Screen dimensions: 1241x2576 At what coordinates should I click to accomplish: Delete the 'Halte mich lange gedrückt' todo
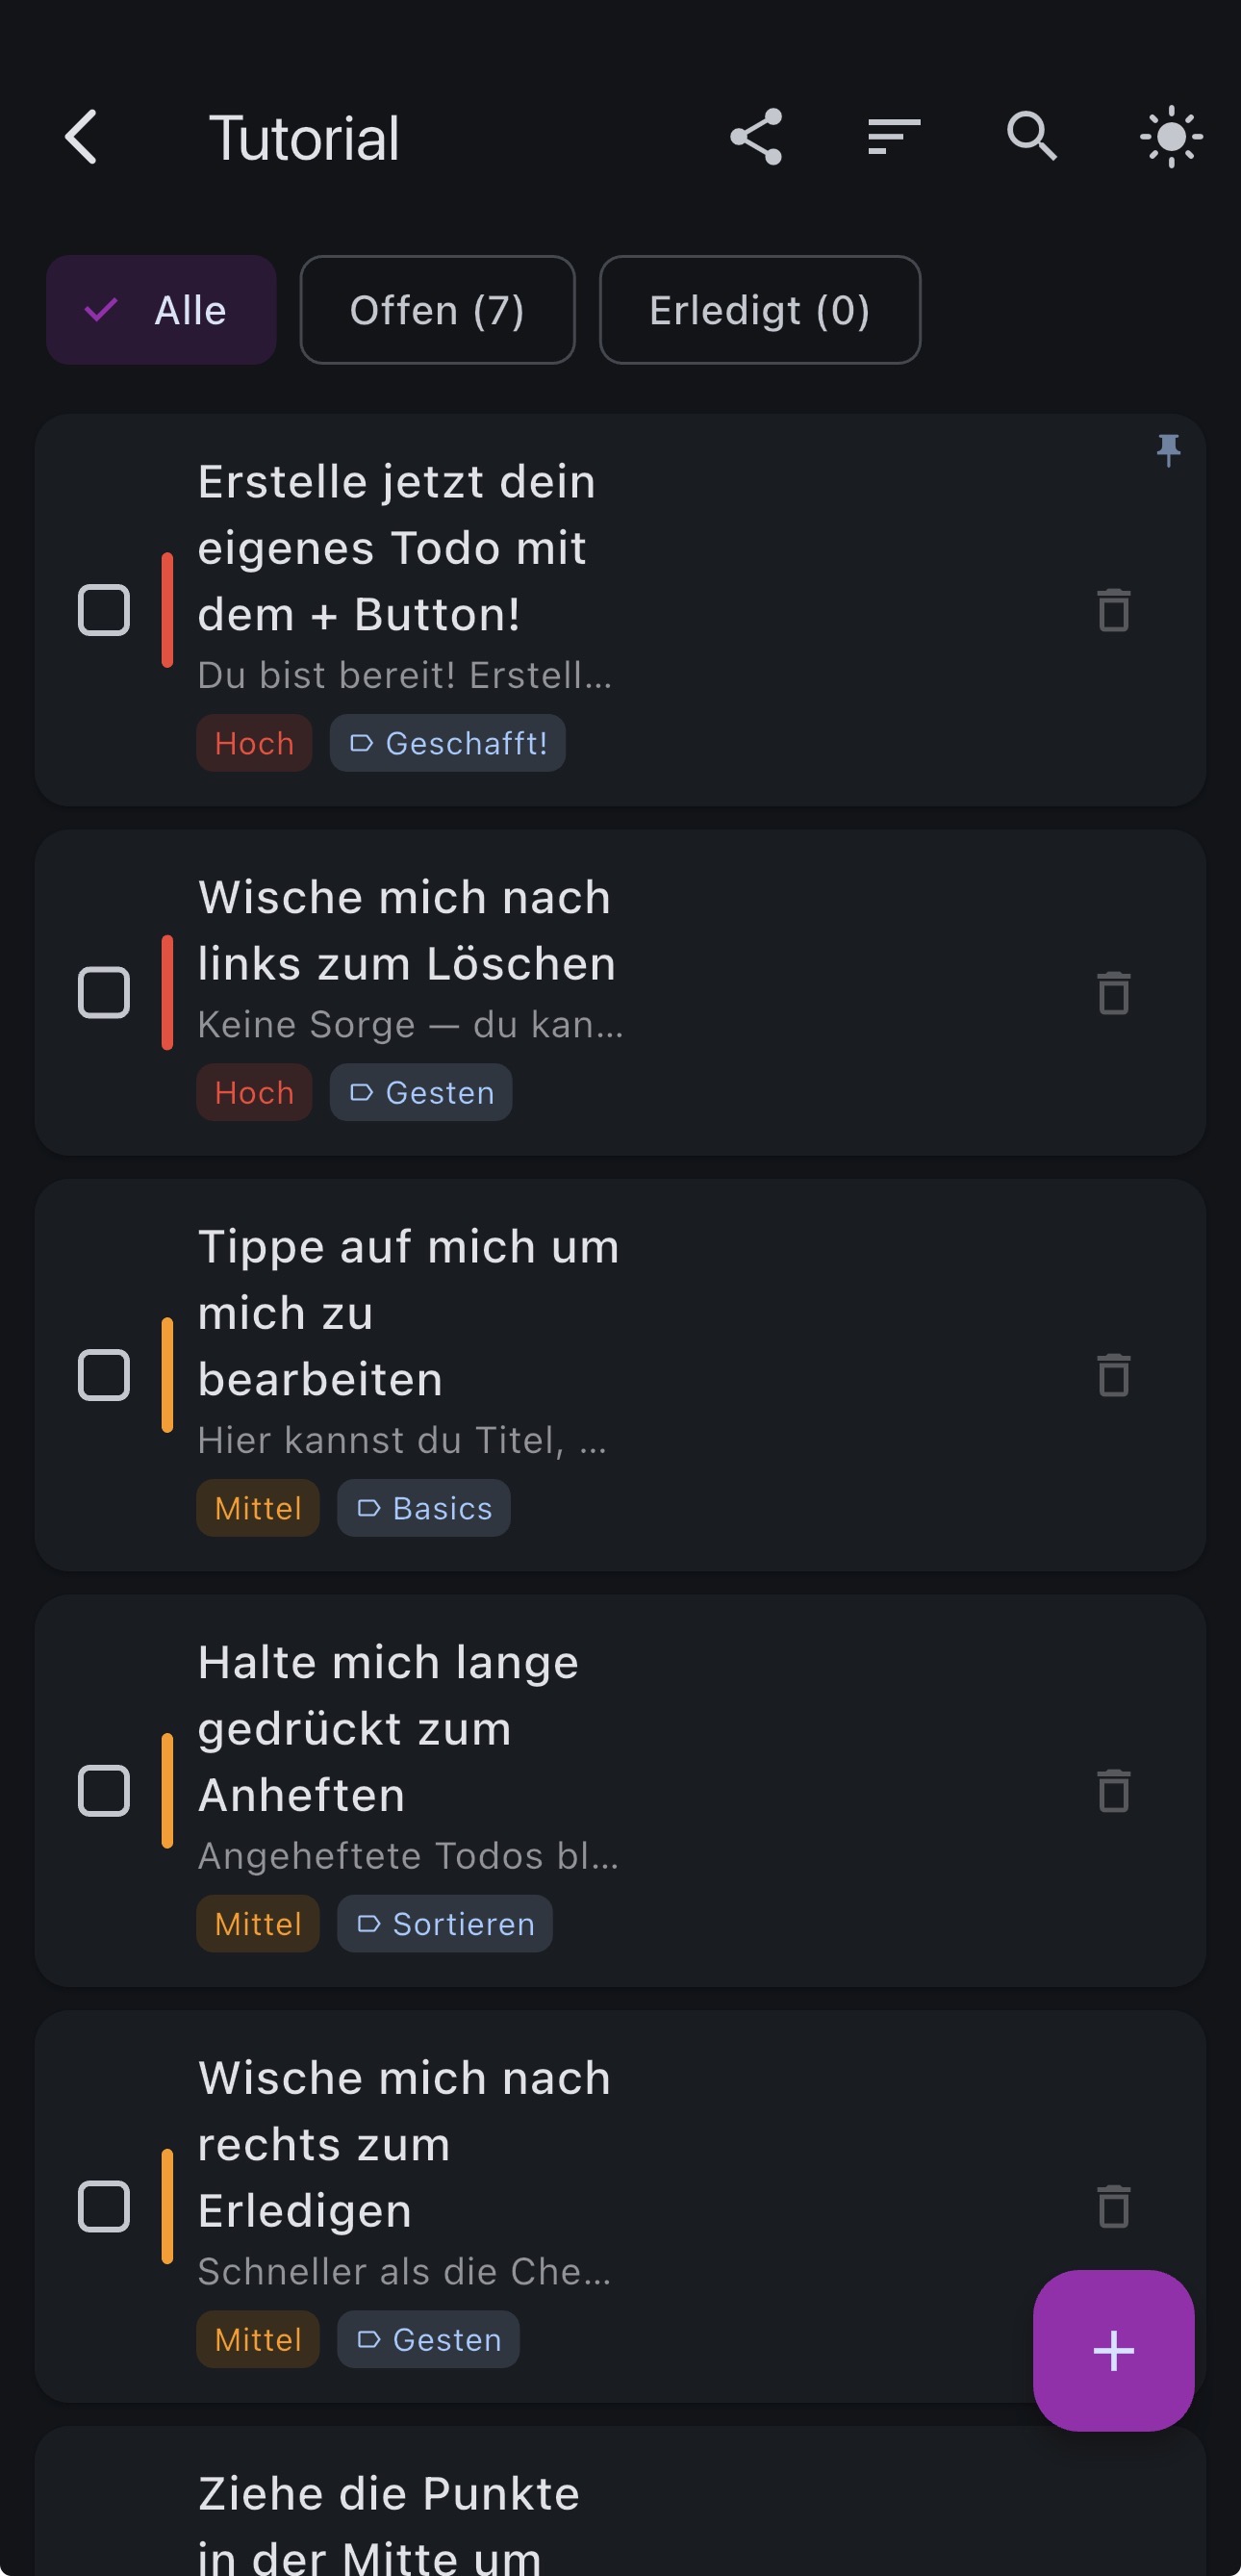click(1113, 1790)
